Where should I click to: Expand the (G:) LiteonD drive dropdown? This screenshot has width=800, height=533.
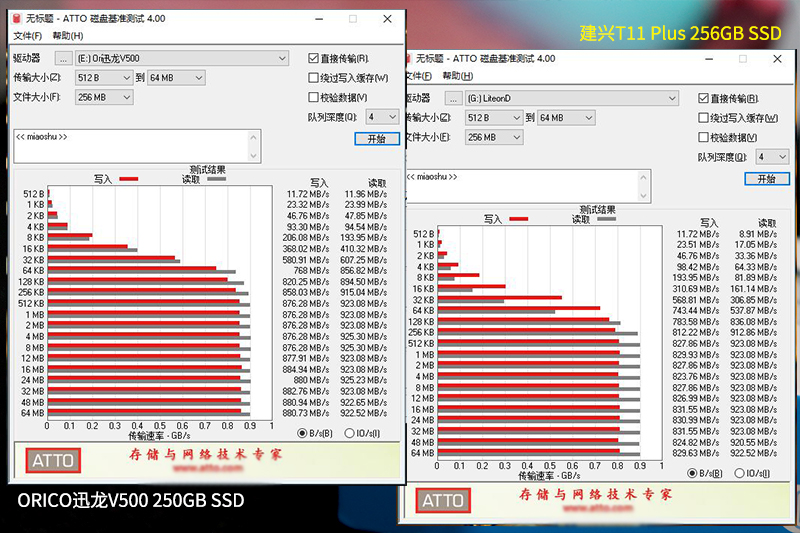672,98
